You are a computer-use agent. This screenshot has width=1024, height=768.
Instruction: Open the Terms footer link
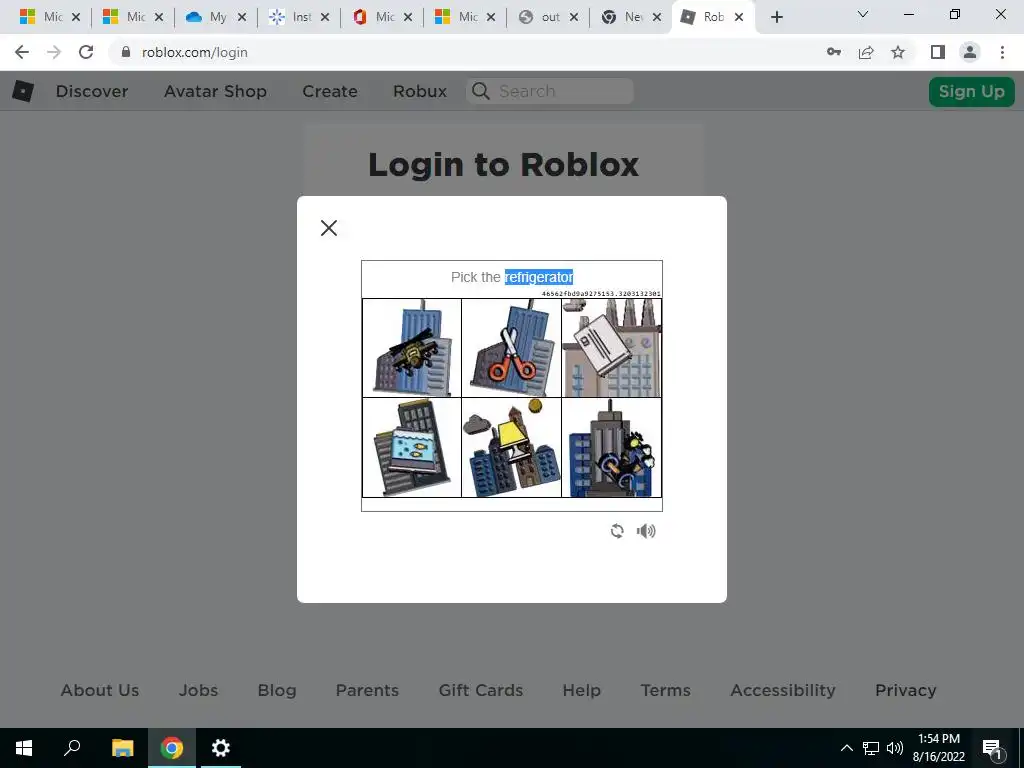click(665, 690)
